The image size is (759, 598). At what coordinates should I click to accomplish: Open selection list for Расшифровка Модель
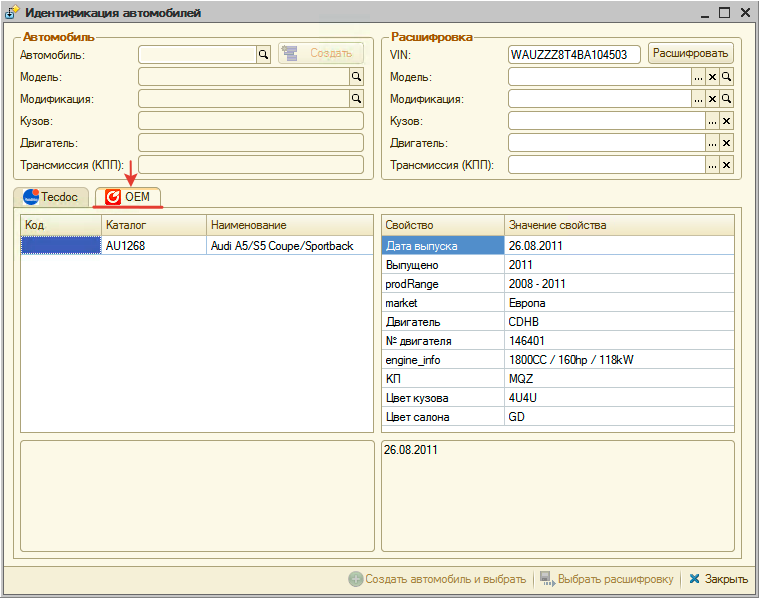(699, 77)
